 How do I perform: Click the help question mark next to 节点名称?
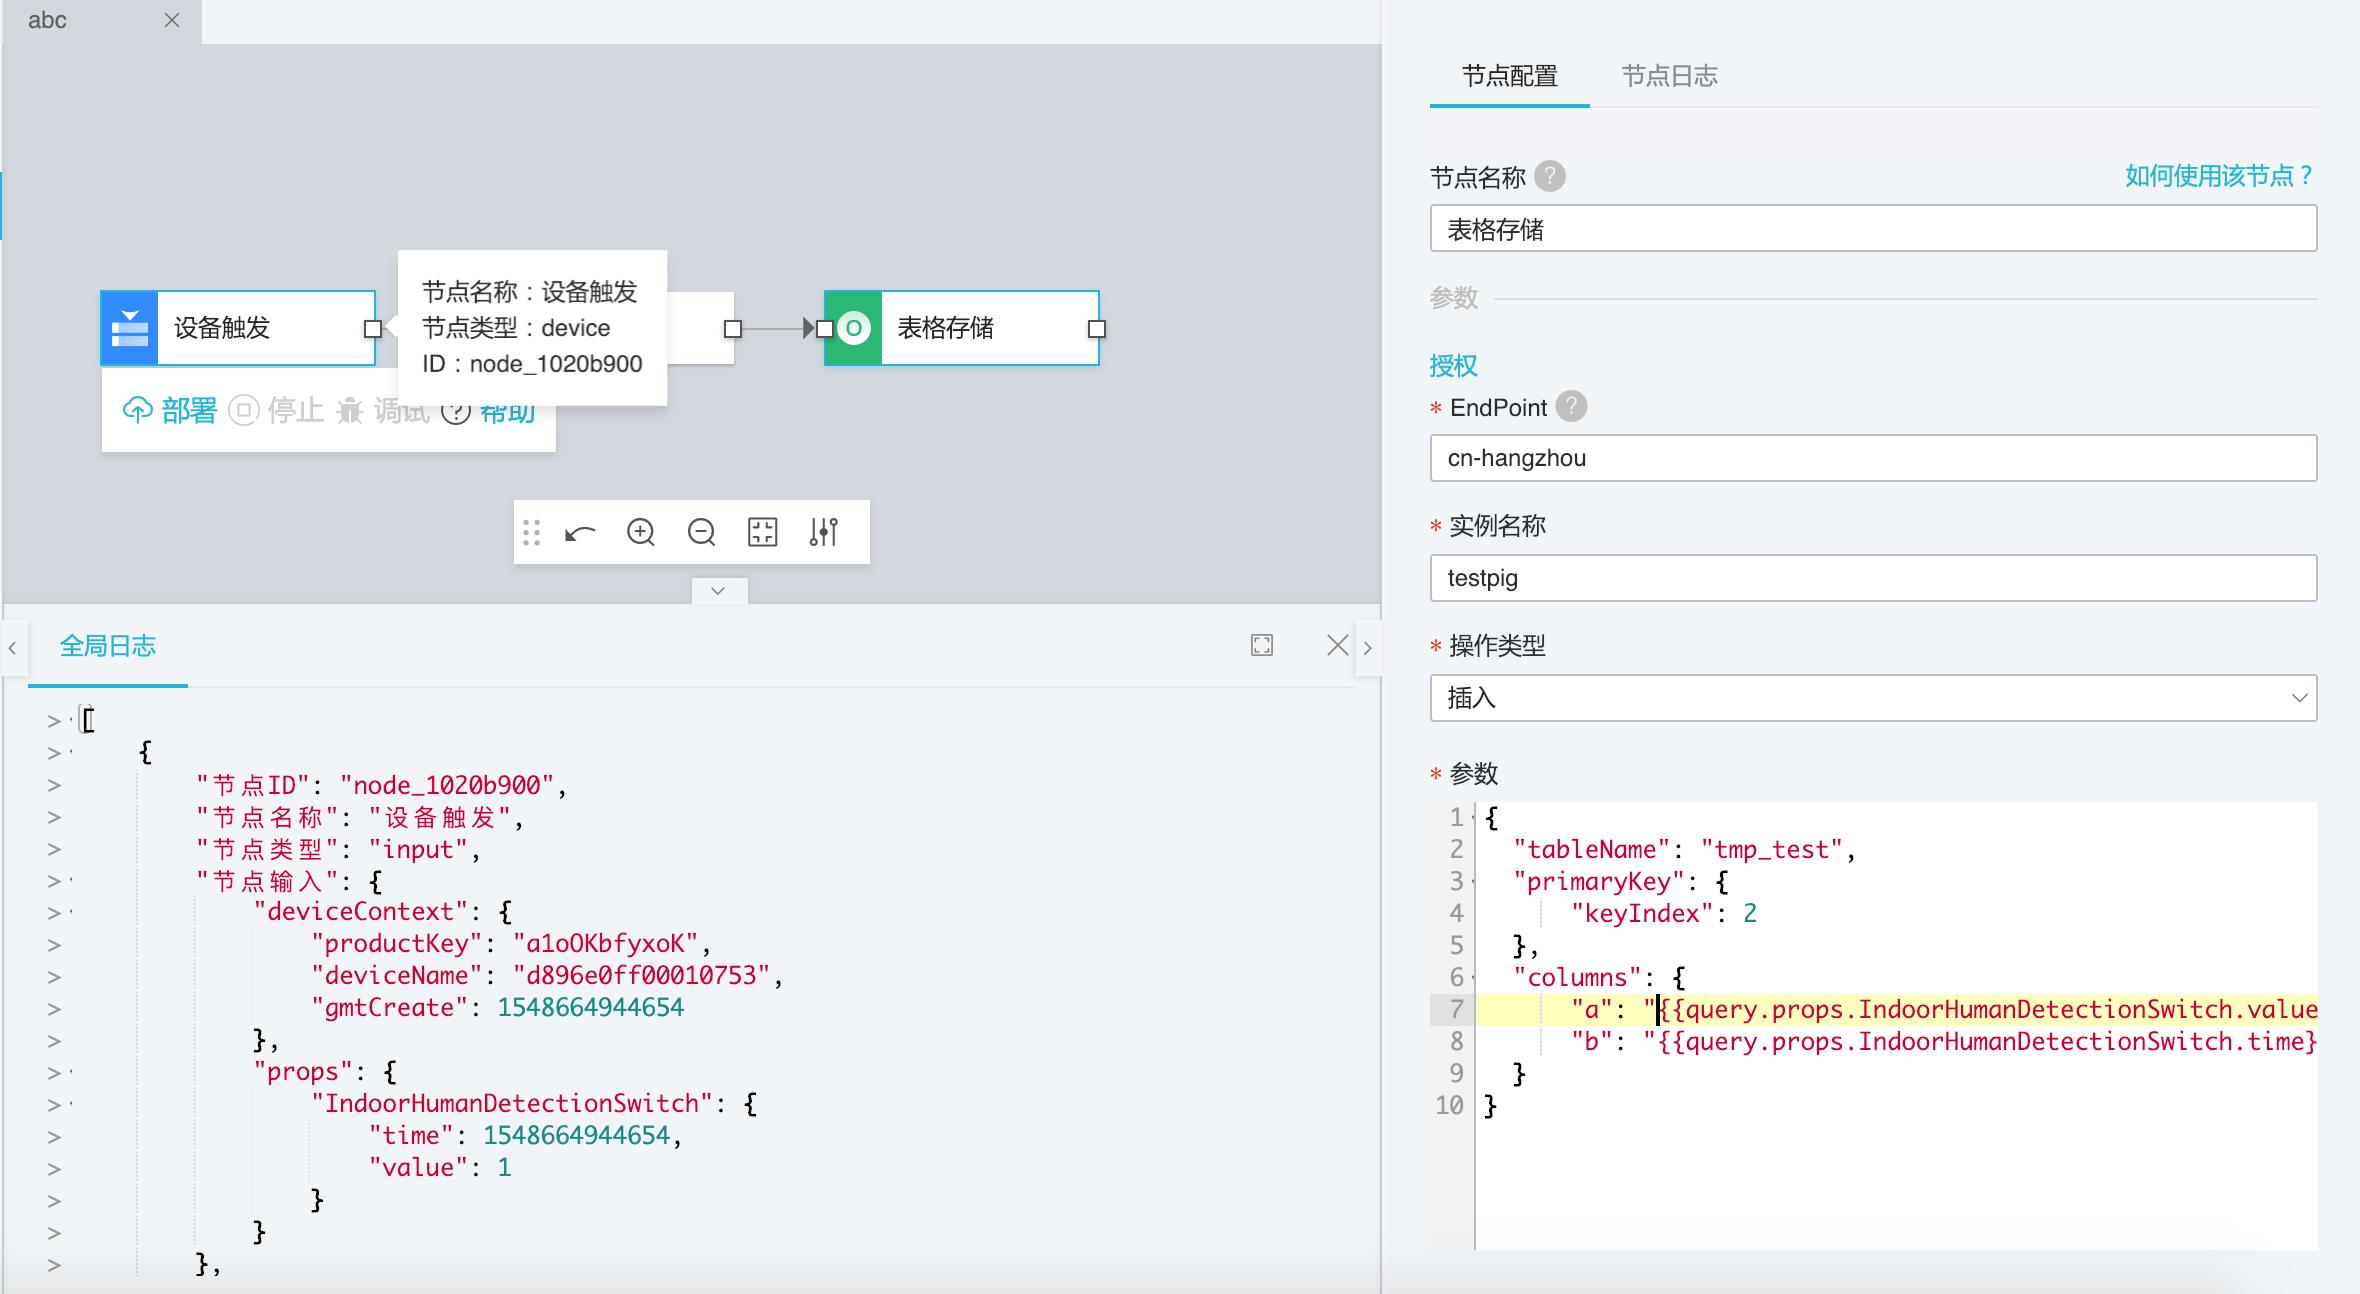tap(1549, 176)
